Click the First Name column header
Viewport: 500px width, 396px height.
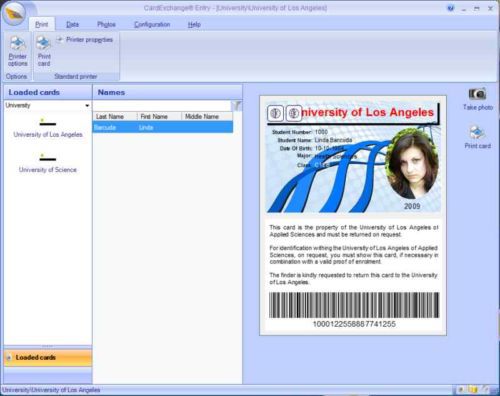(x=159, y=116)
